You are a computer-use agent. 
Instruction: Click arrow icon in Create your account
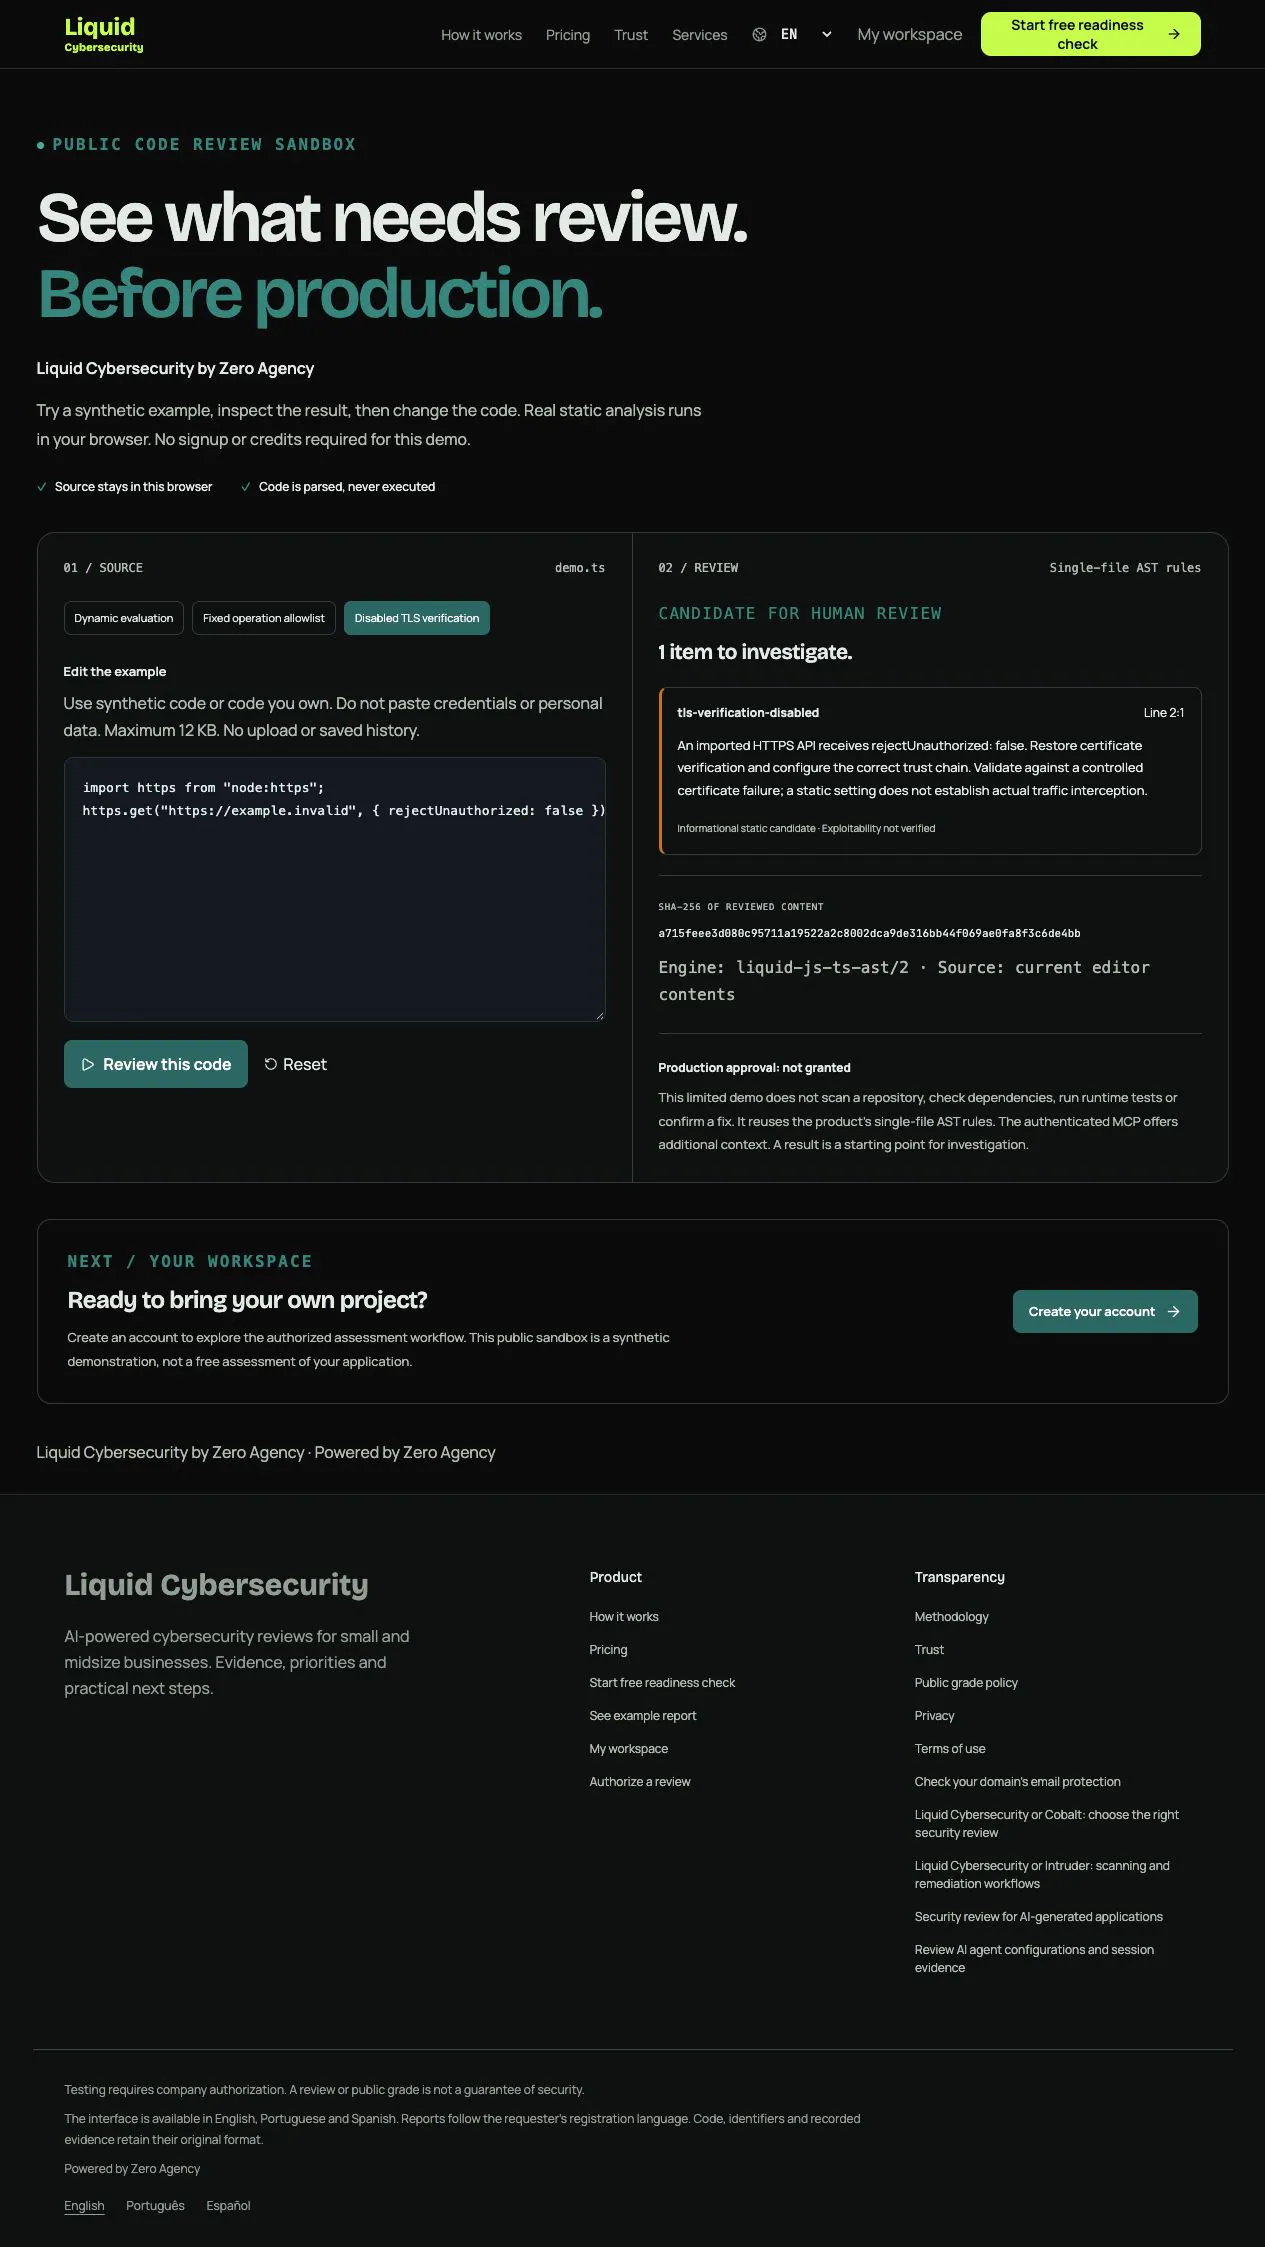(x=1174, y=1311)
